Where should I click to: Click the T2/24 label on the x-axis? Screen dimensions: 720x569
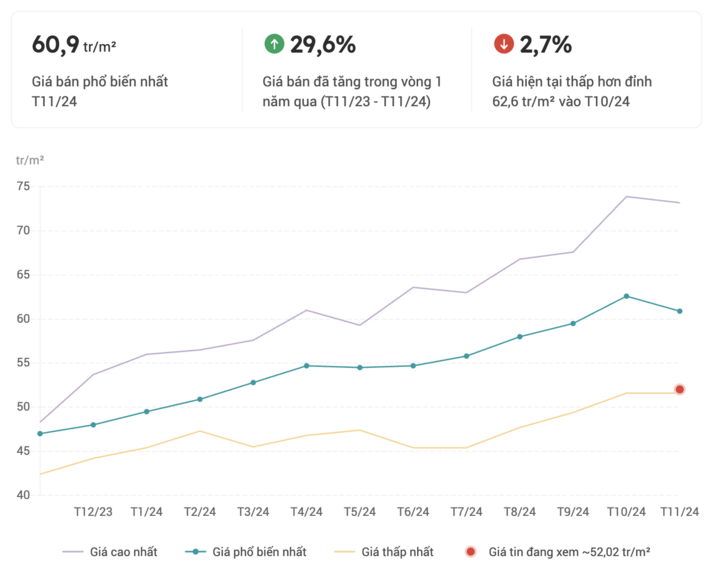tap(200, 512)
